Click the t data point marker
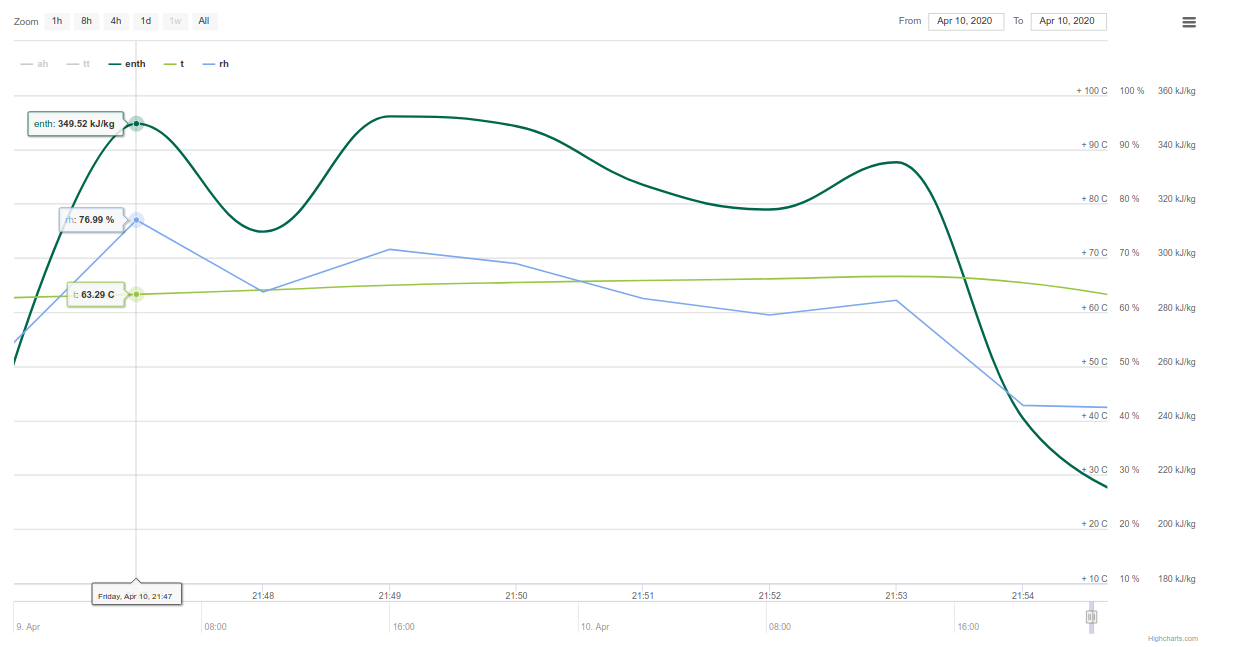This screenshot has width=1248, height=647. (x=136, y=294)
